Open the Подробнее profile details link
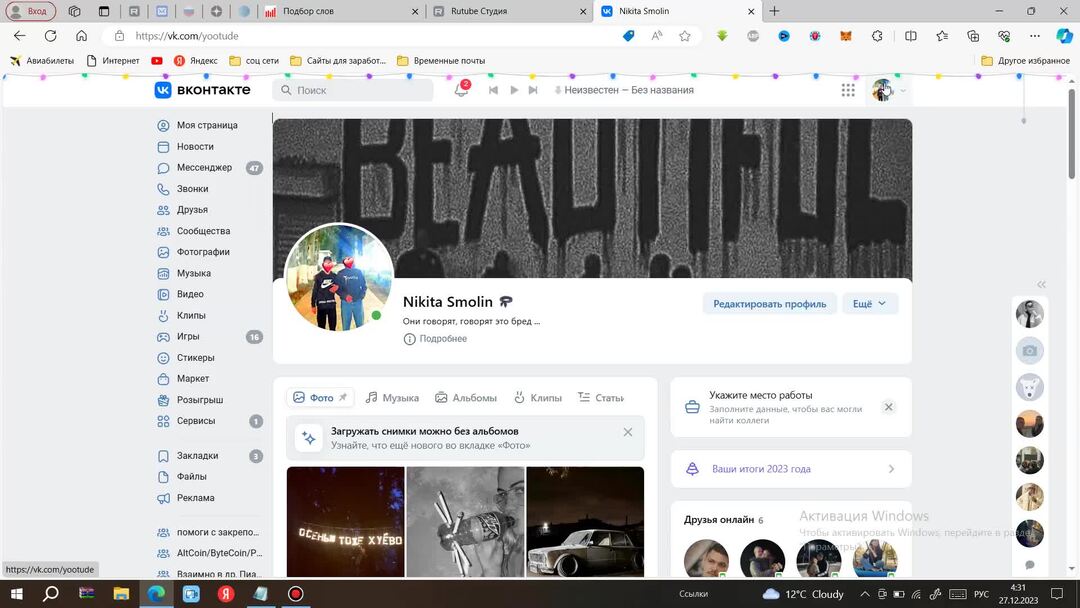The image size is (1080, 608). pos(435,339)
